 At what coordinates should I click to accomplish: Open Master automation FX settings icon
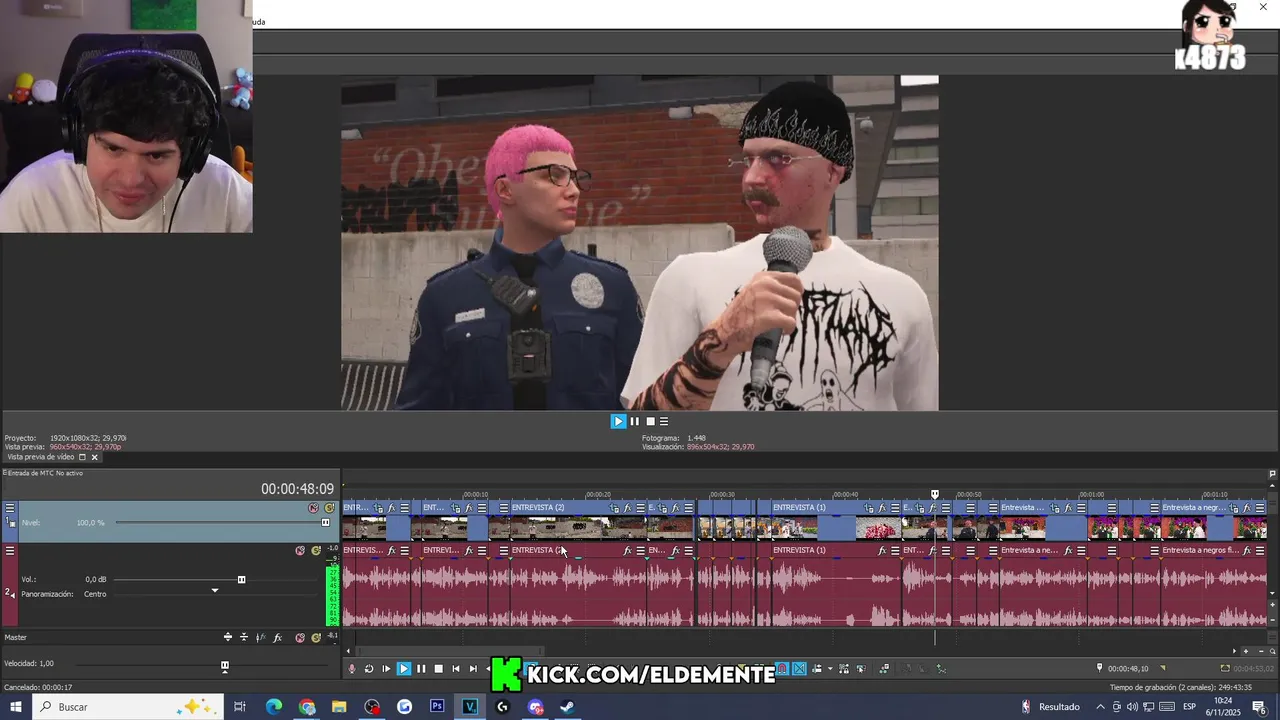coord(261,637)
